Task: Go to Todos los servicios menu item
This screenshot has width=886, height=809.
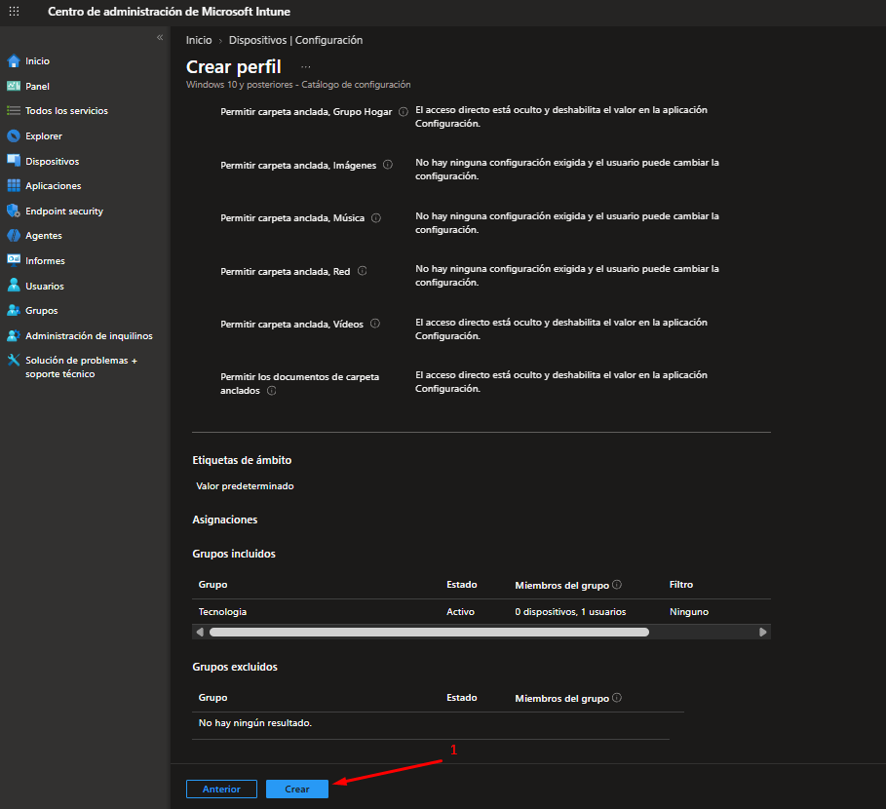Action: [x=66, y=111]
